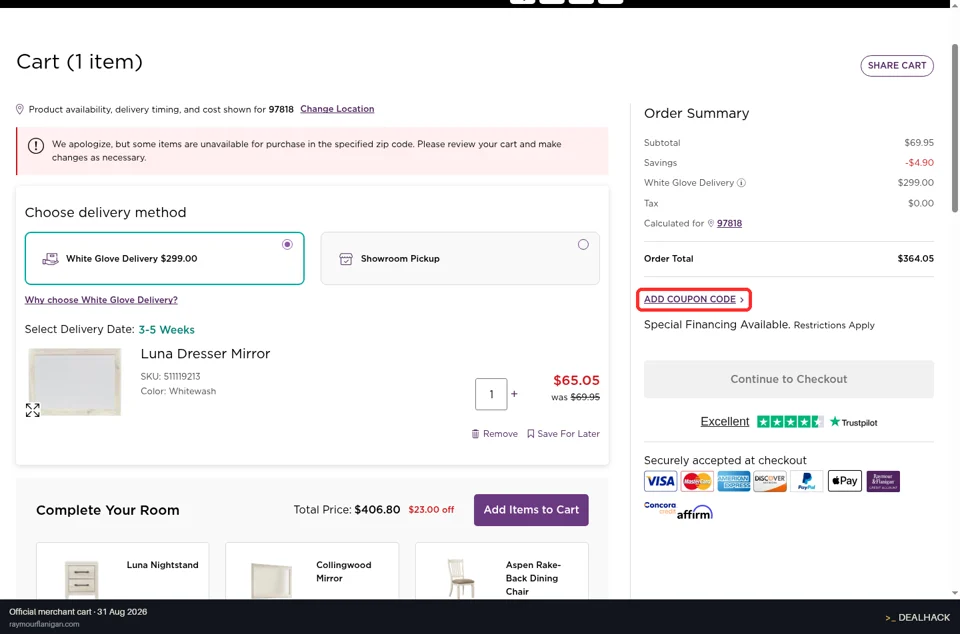This screenshot has height=634, width=960.
Task: Click the page vertical scrollbar
Action: [954, 129]
